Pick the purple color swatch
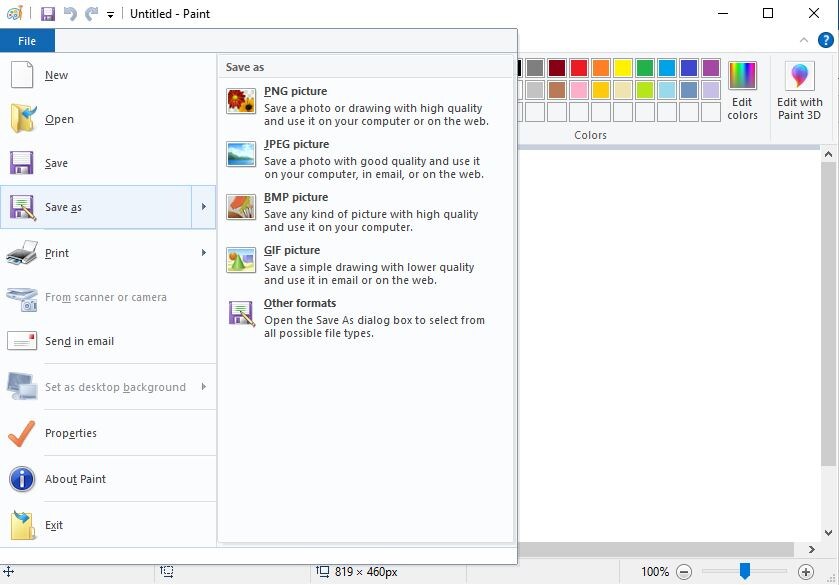The height and width of the screenshot is (585, 839). (x=711, y=68)
